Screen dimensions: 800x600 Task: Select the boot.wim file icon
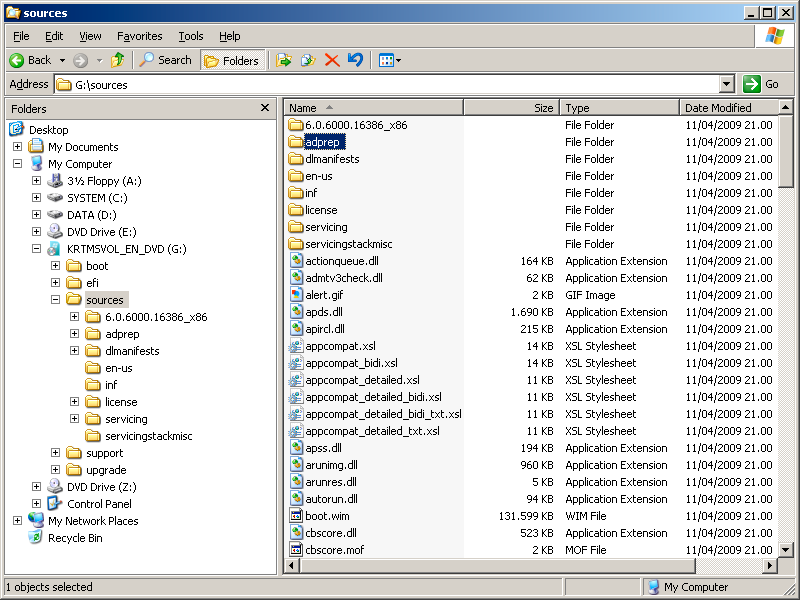[x=296, y=516]
